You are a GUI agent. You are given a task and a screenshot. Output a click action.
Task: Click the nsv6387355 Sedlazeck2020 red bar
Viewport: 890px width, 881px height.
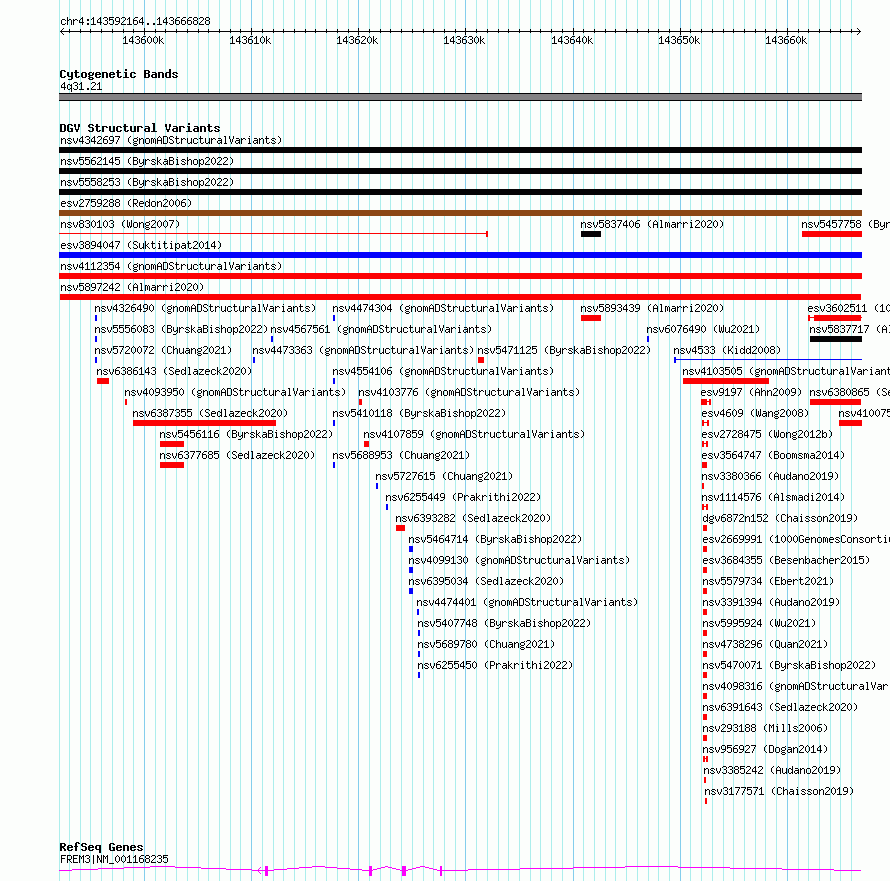pos(204,423)
